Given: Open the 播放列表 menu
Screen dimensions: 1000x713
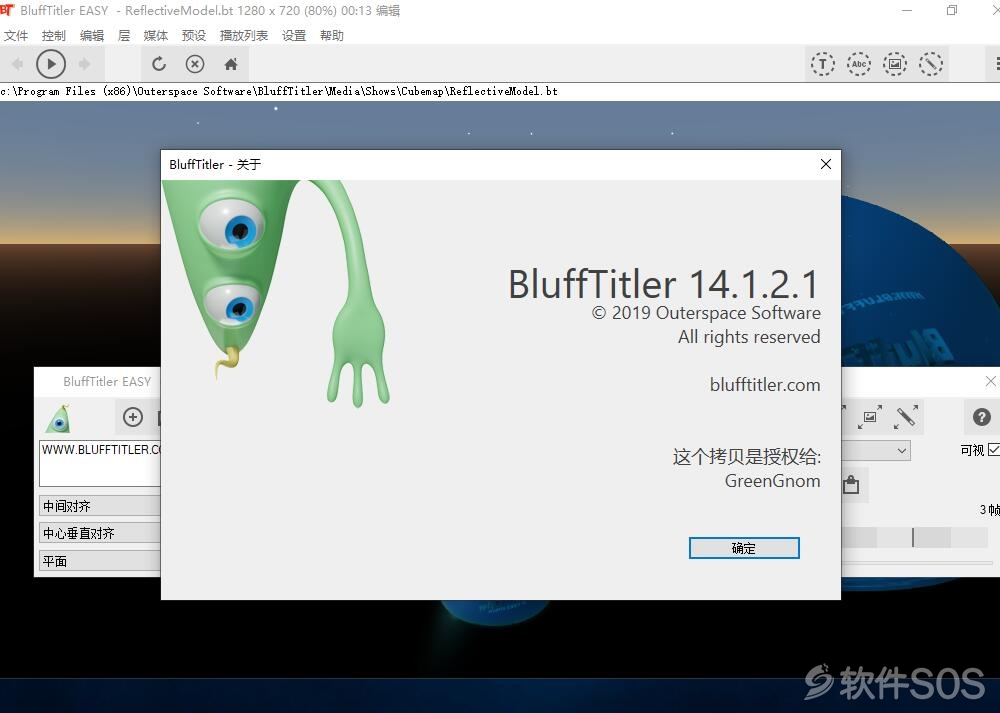Looking at the screenshot, I should [x=244, y=36].
